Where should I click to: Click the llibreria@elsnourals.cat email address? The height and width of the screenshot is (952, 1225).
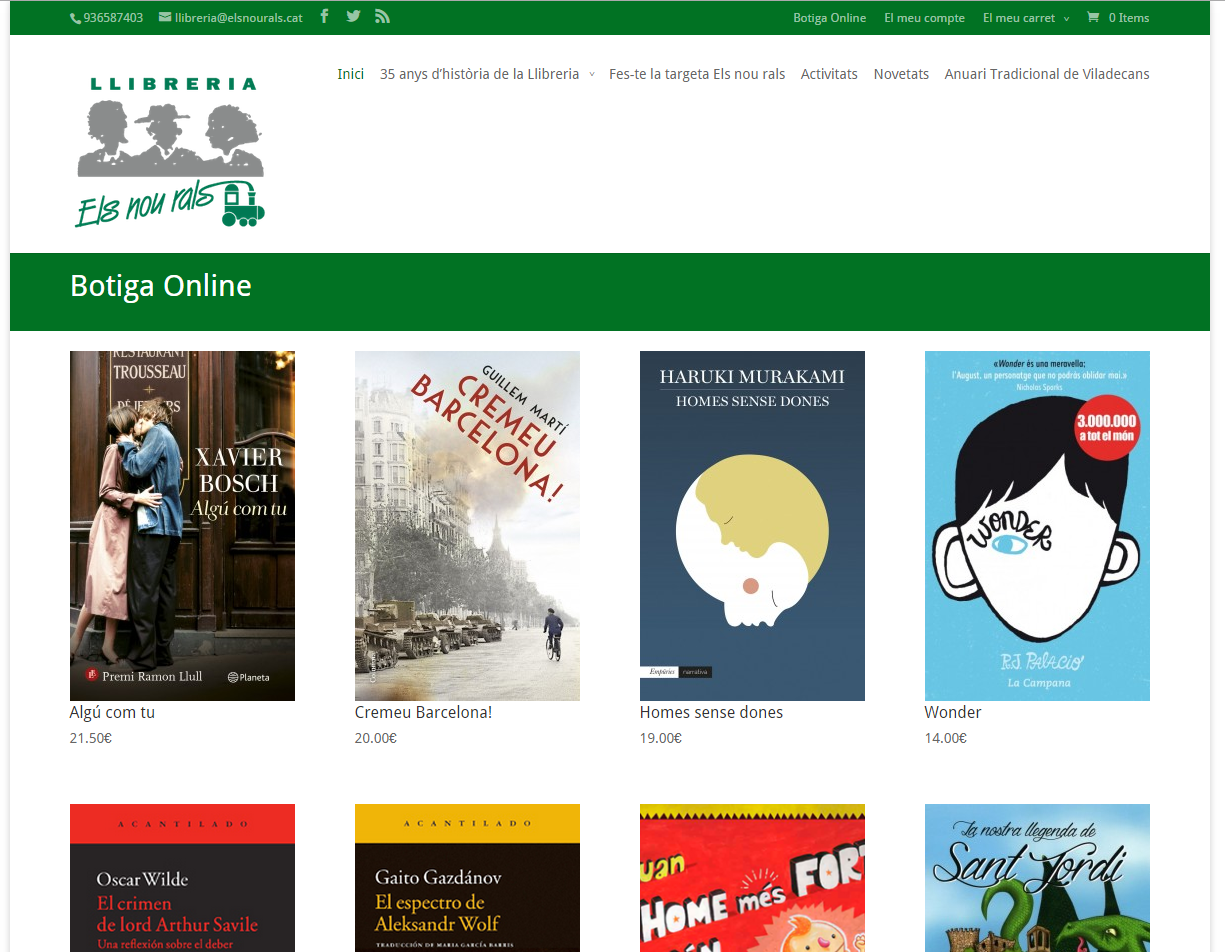point(239,18)
